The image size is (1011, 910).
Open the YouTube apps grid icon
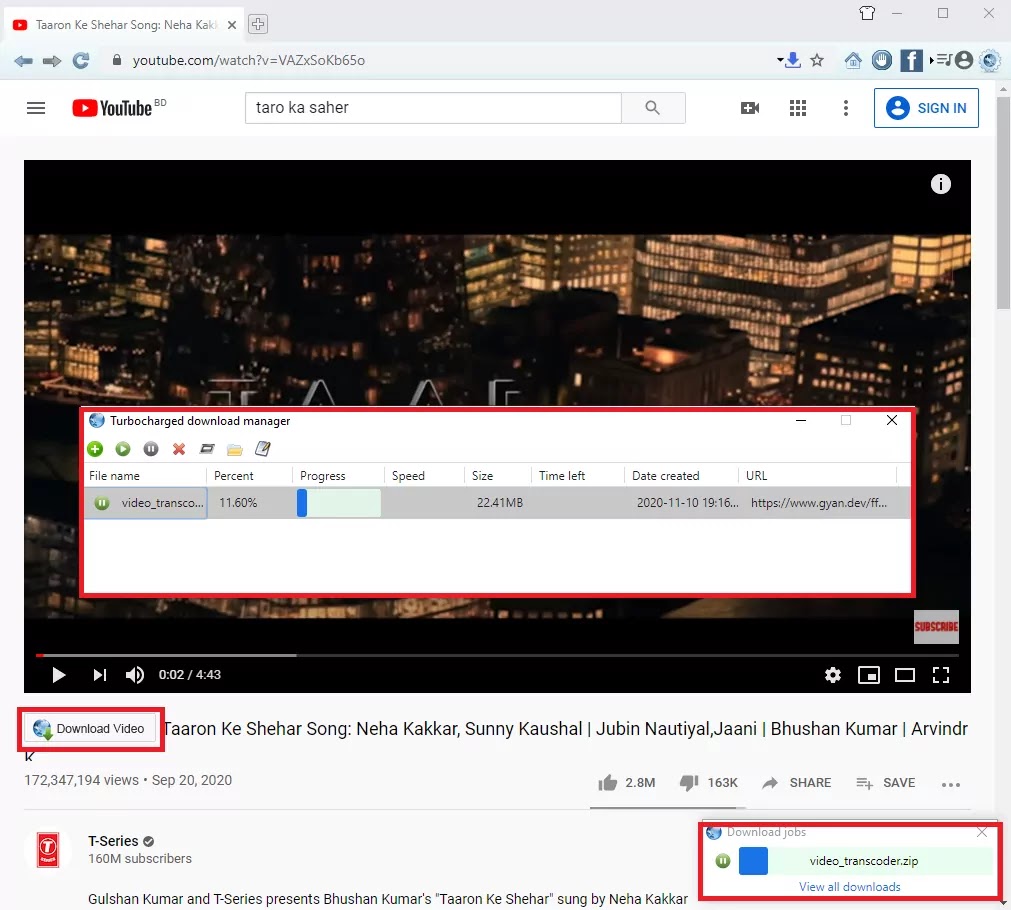pos(798,108)
